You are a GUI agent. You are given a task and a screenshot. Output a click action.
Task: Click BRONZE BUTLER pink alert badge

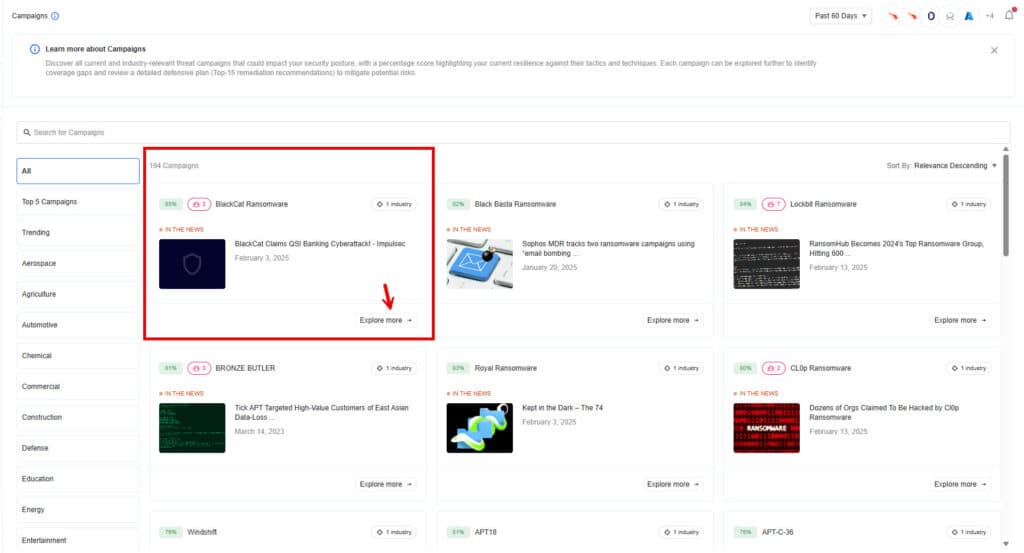199,368
